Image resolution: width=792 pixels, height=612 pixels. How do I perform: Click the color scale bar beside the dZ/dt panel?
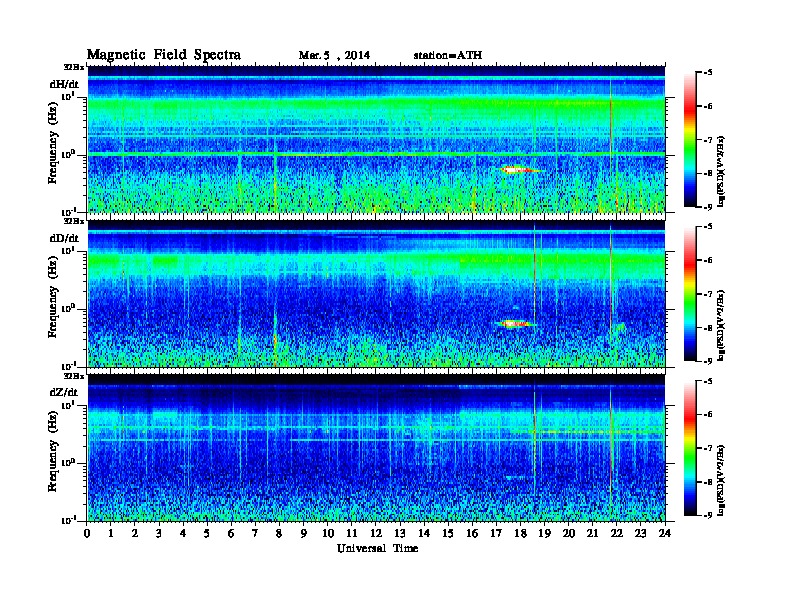690,448
